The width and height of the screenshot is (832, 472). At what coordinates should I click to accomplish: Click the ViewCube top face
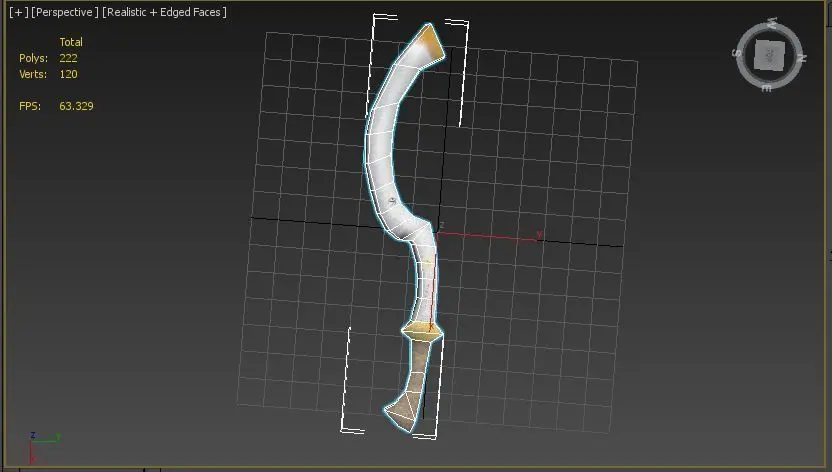(x=769, y=55)
